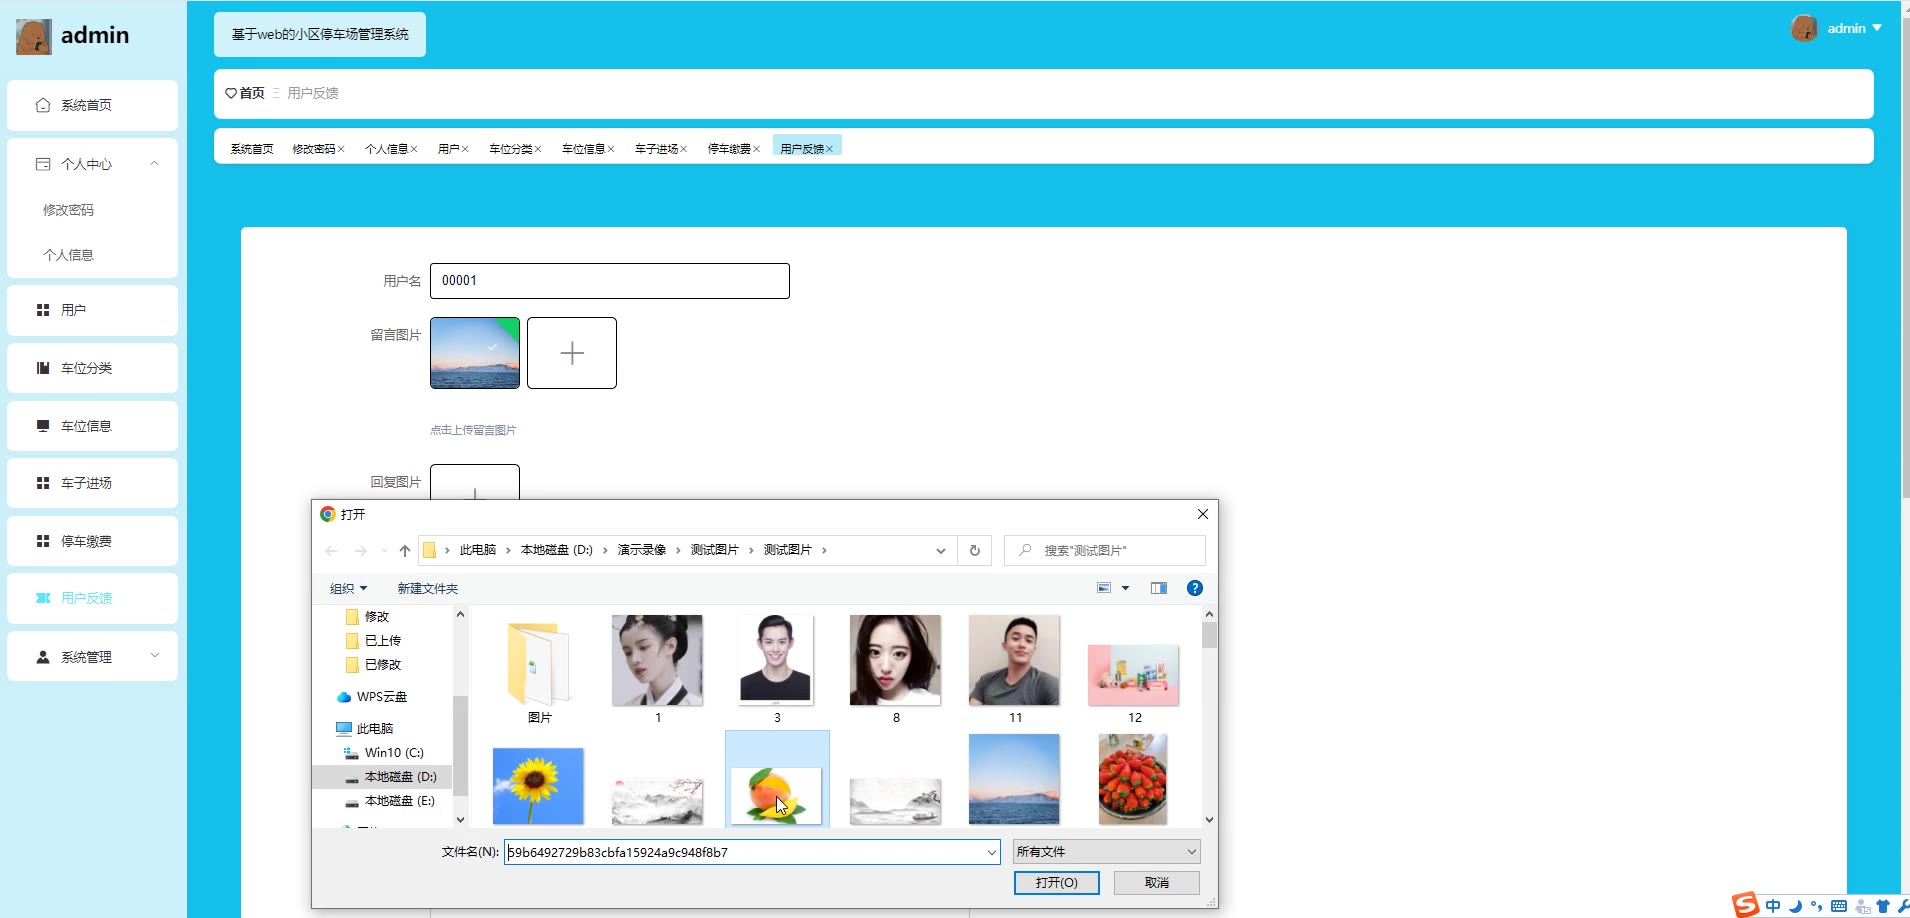The image size is (1910, 918).
Task: Click the 取消 button
Action: (x=1157, y=883)
